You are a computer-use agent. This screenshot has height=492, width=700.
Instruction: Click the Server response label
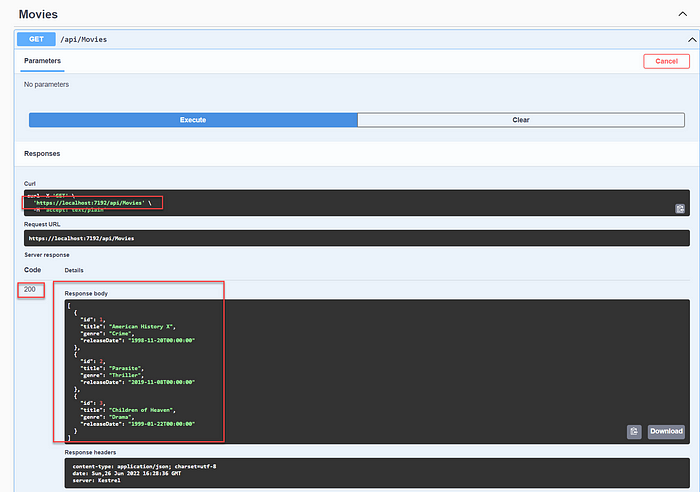click(x=47, y=255)
